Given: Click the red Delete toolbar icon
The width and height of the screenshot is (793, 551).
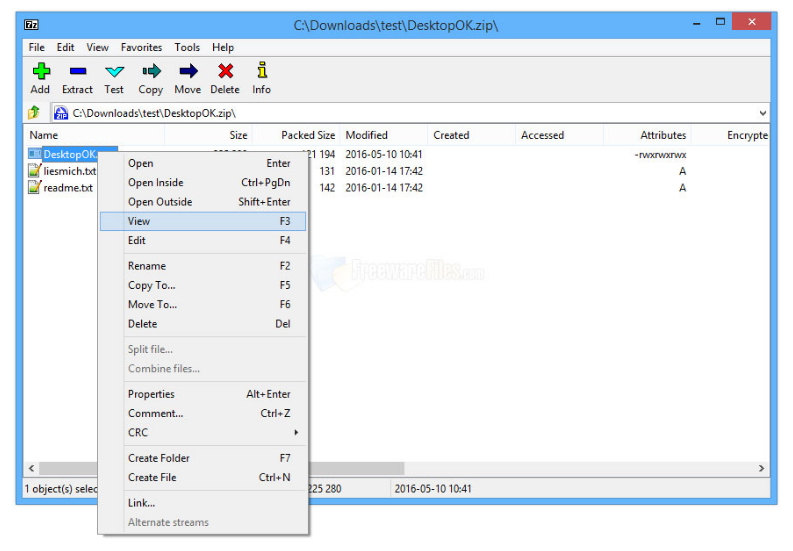Looking at the screenshot, I should (x=226, y=71).
